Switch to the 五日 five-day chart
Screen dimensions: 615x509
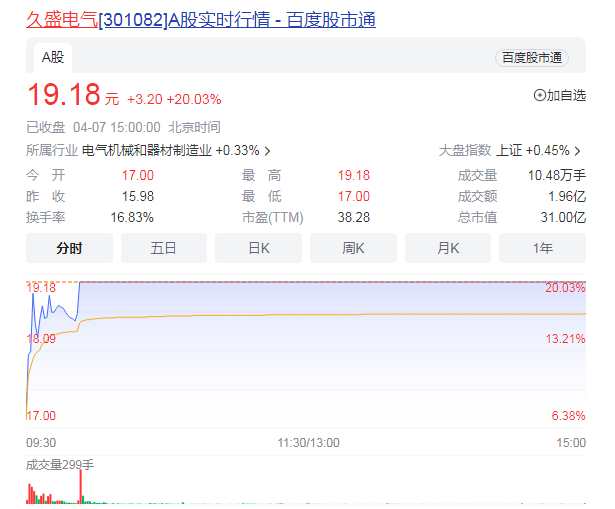164,248
